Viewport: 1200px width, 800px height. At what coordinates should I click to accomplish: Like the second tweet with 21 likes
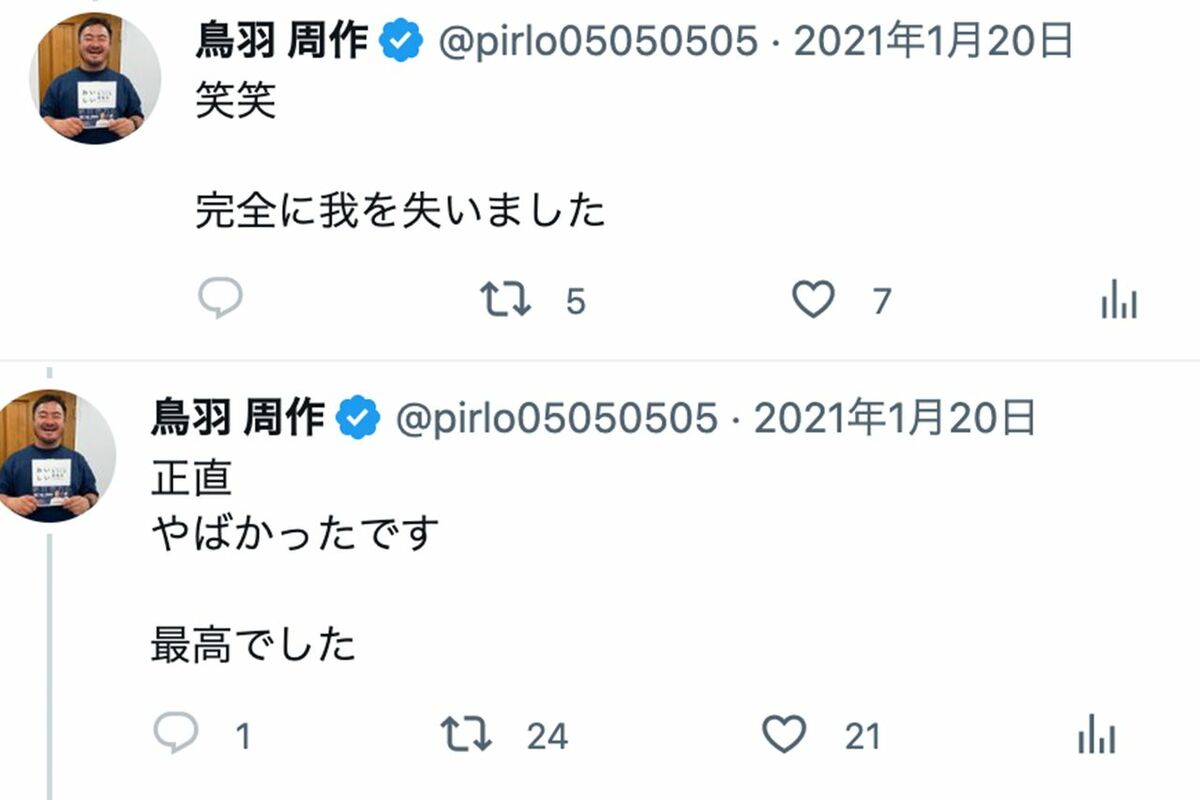pos(784,735)
